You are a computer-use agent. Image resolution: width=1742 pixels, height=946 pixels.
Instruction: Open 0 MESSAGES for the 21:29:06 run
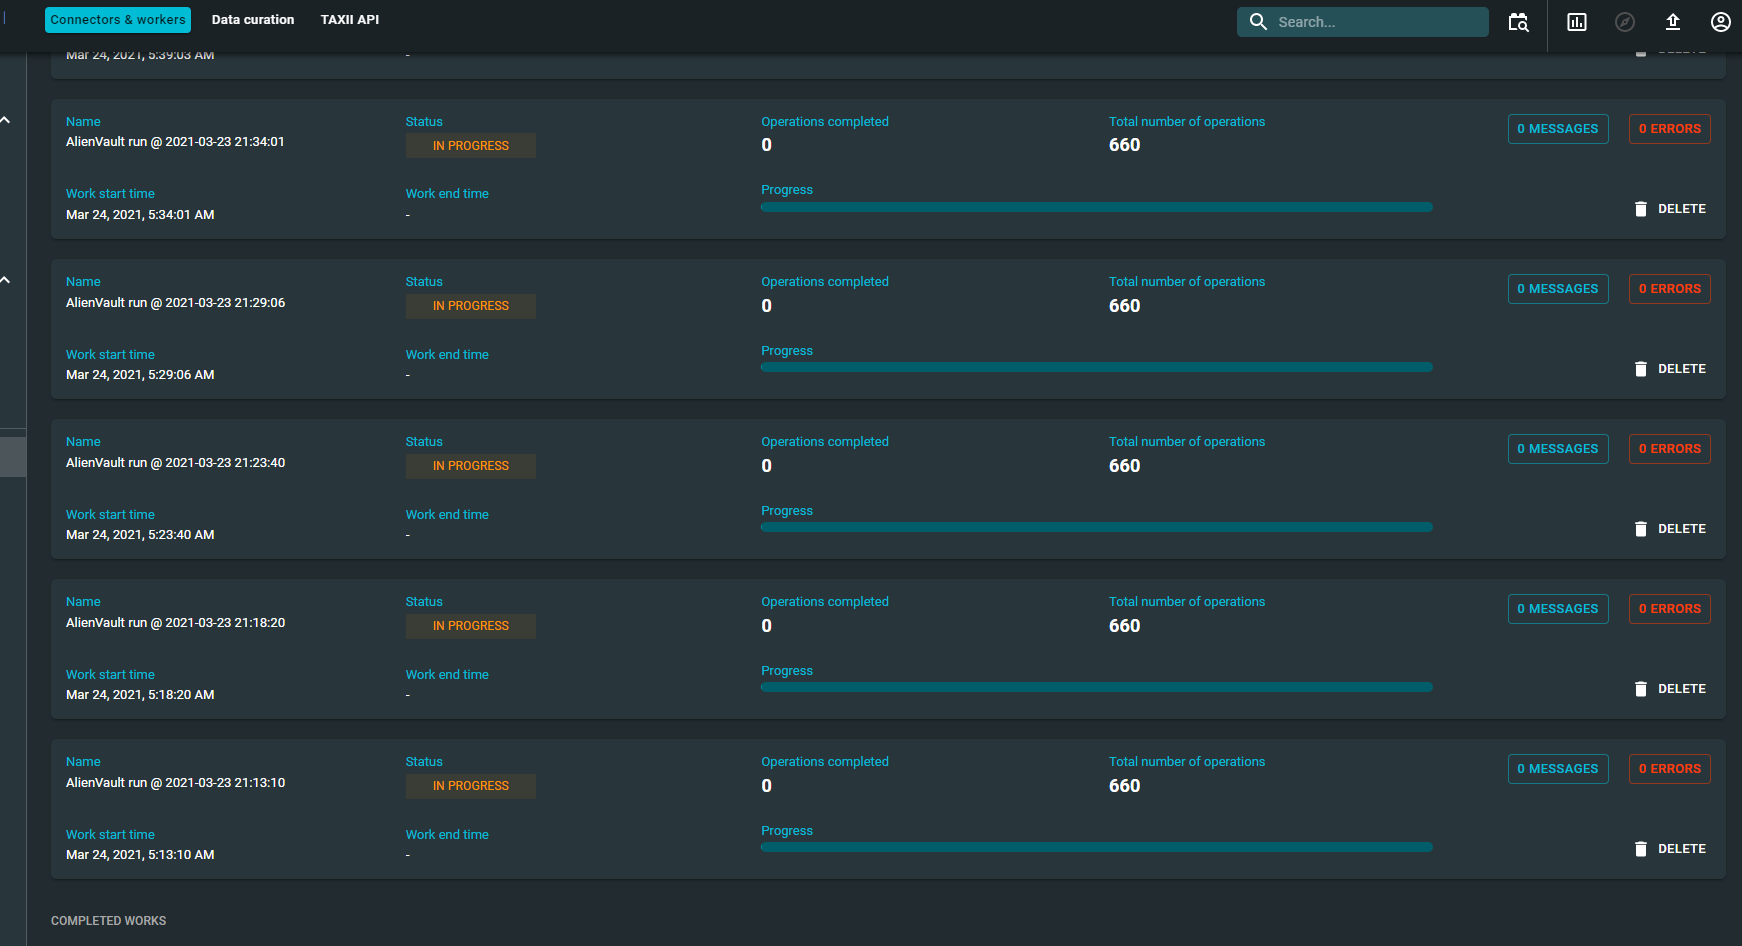point(1557,288)
